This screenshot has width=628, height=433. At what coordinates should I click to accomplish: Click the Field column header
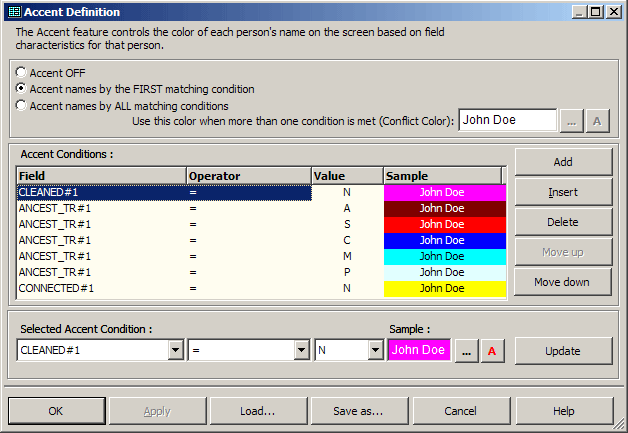tap(101, 176)
